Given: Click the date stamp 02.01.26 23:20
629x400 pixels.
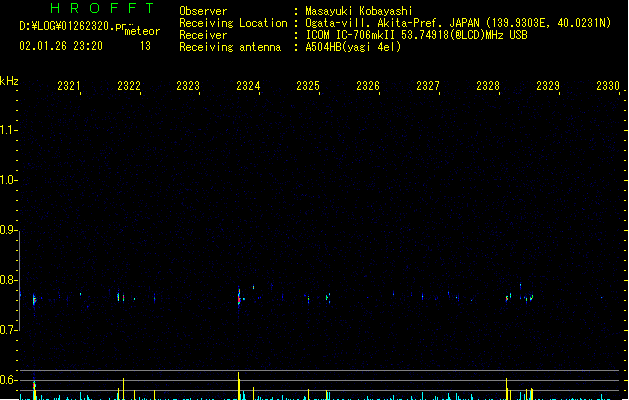Looking at the screenshot, I should pos(61,46).
